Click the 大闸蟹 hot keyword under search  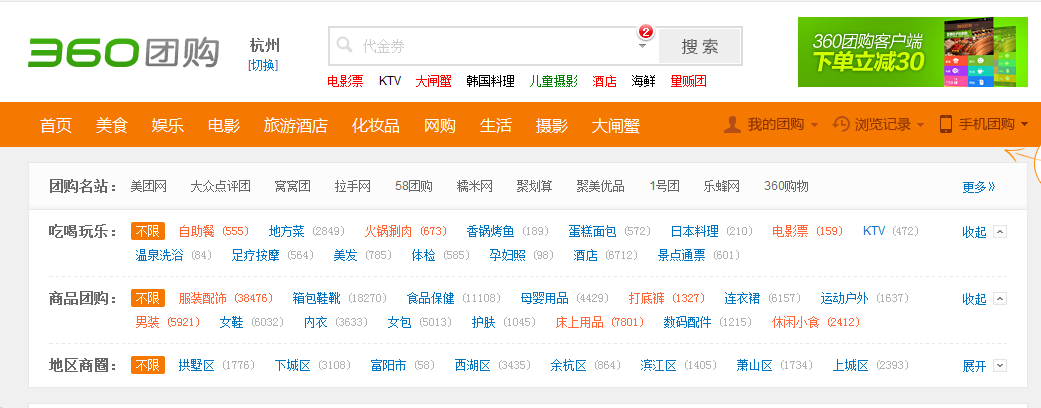(x=434, y=82)
